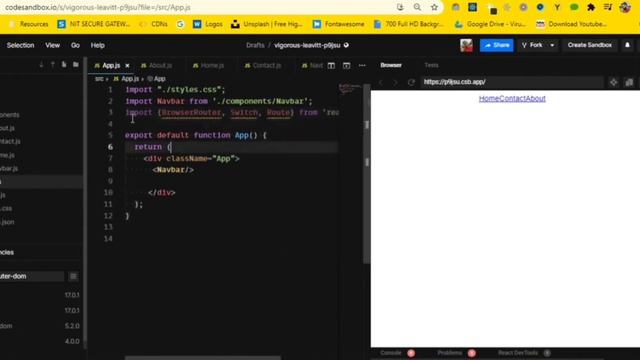Open the Fontawesome bookmark
This screenshot has height=360, width=640.
[338, 24]
